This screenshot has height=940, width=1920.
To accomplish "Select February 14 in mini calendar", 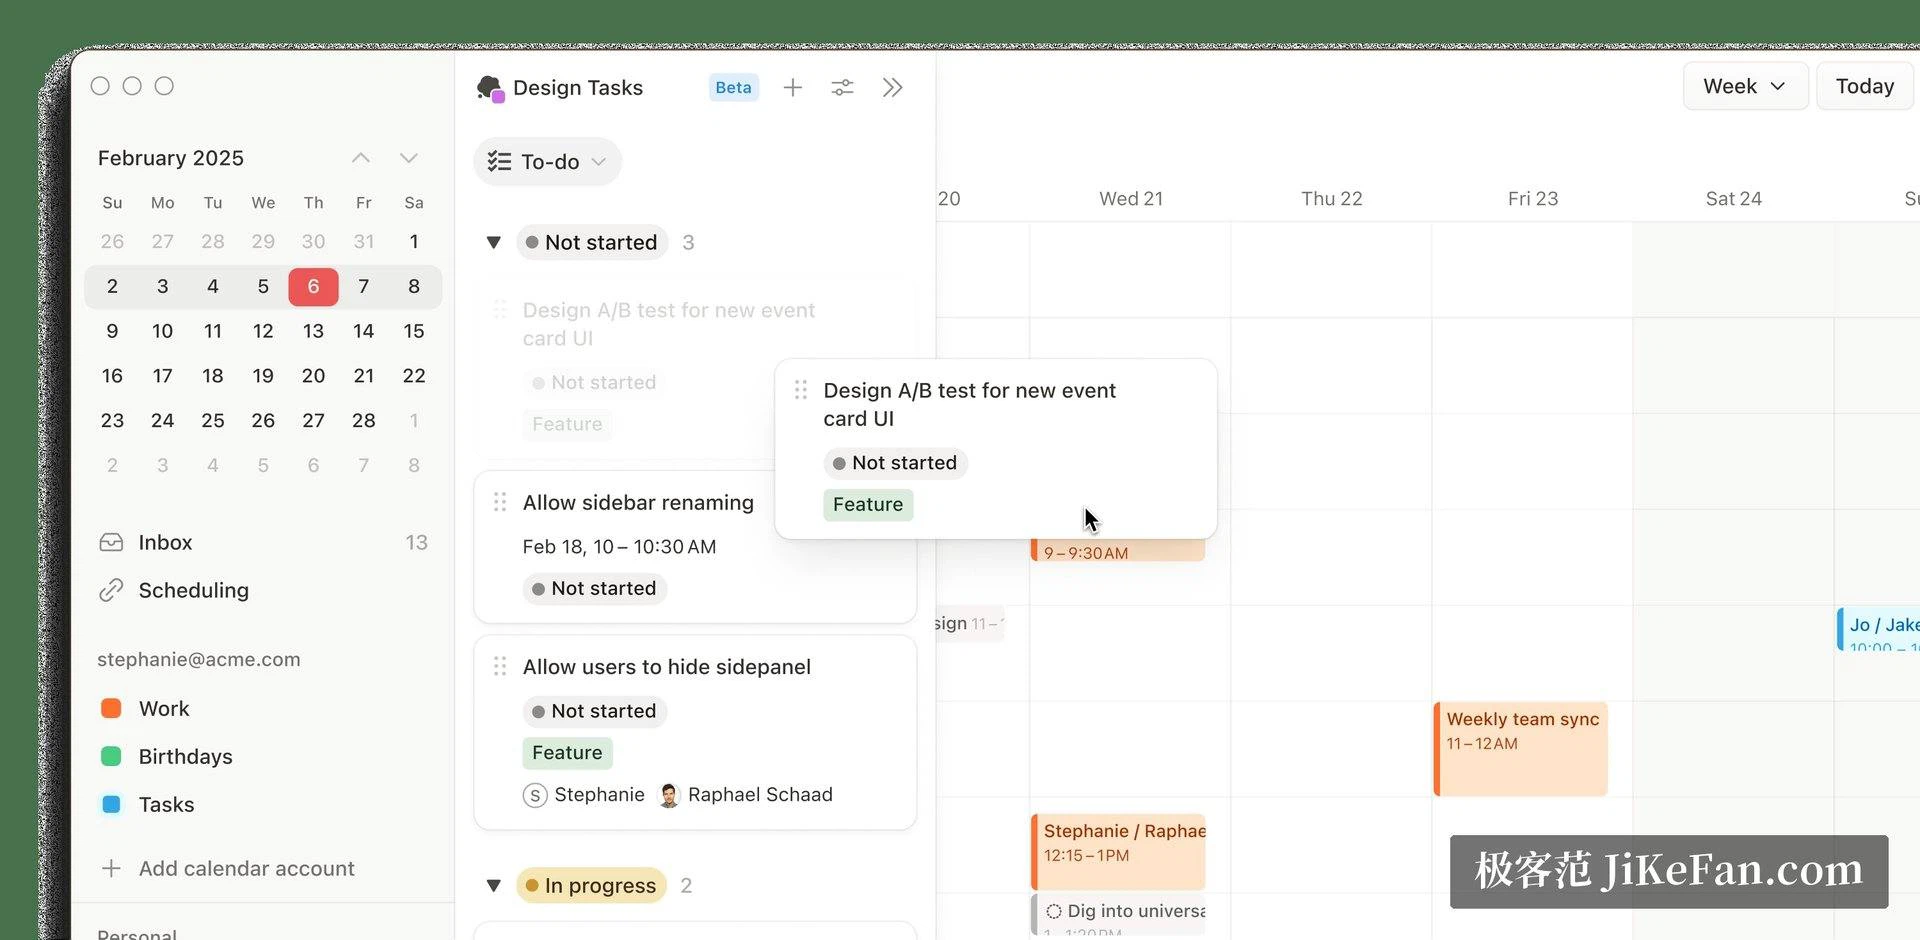I will 363,331.
